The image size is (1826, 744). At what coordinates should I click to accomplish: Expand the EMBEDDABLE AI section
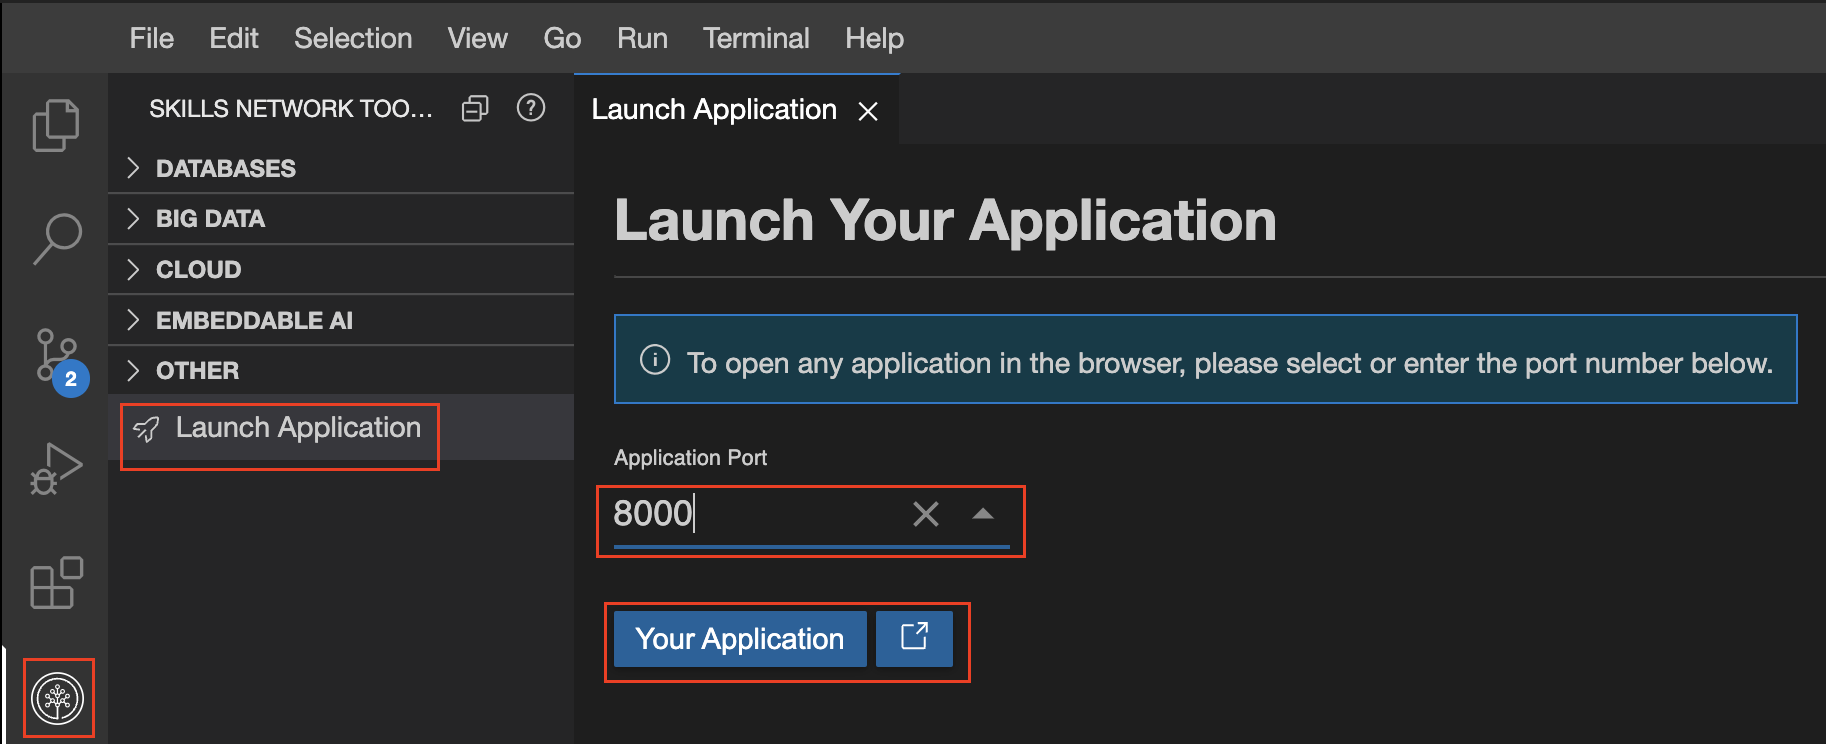coord(341,320)
